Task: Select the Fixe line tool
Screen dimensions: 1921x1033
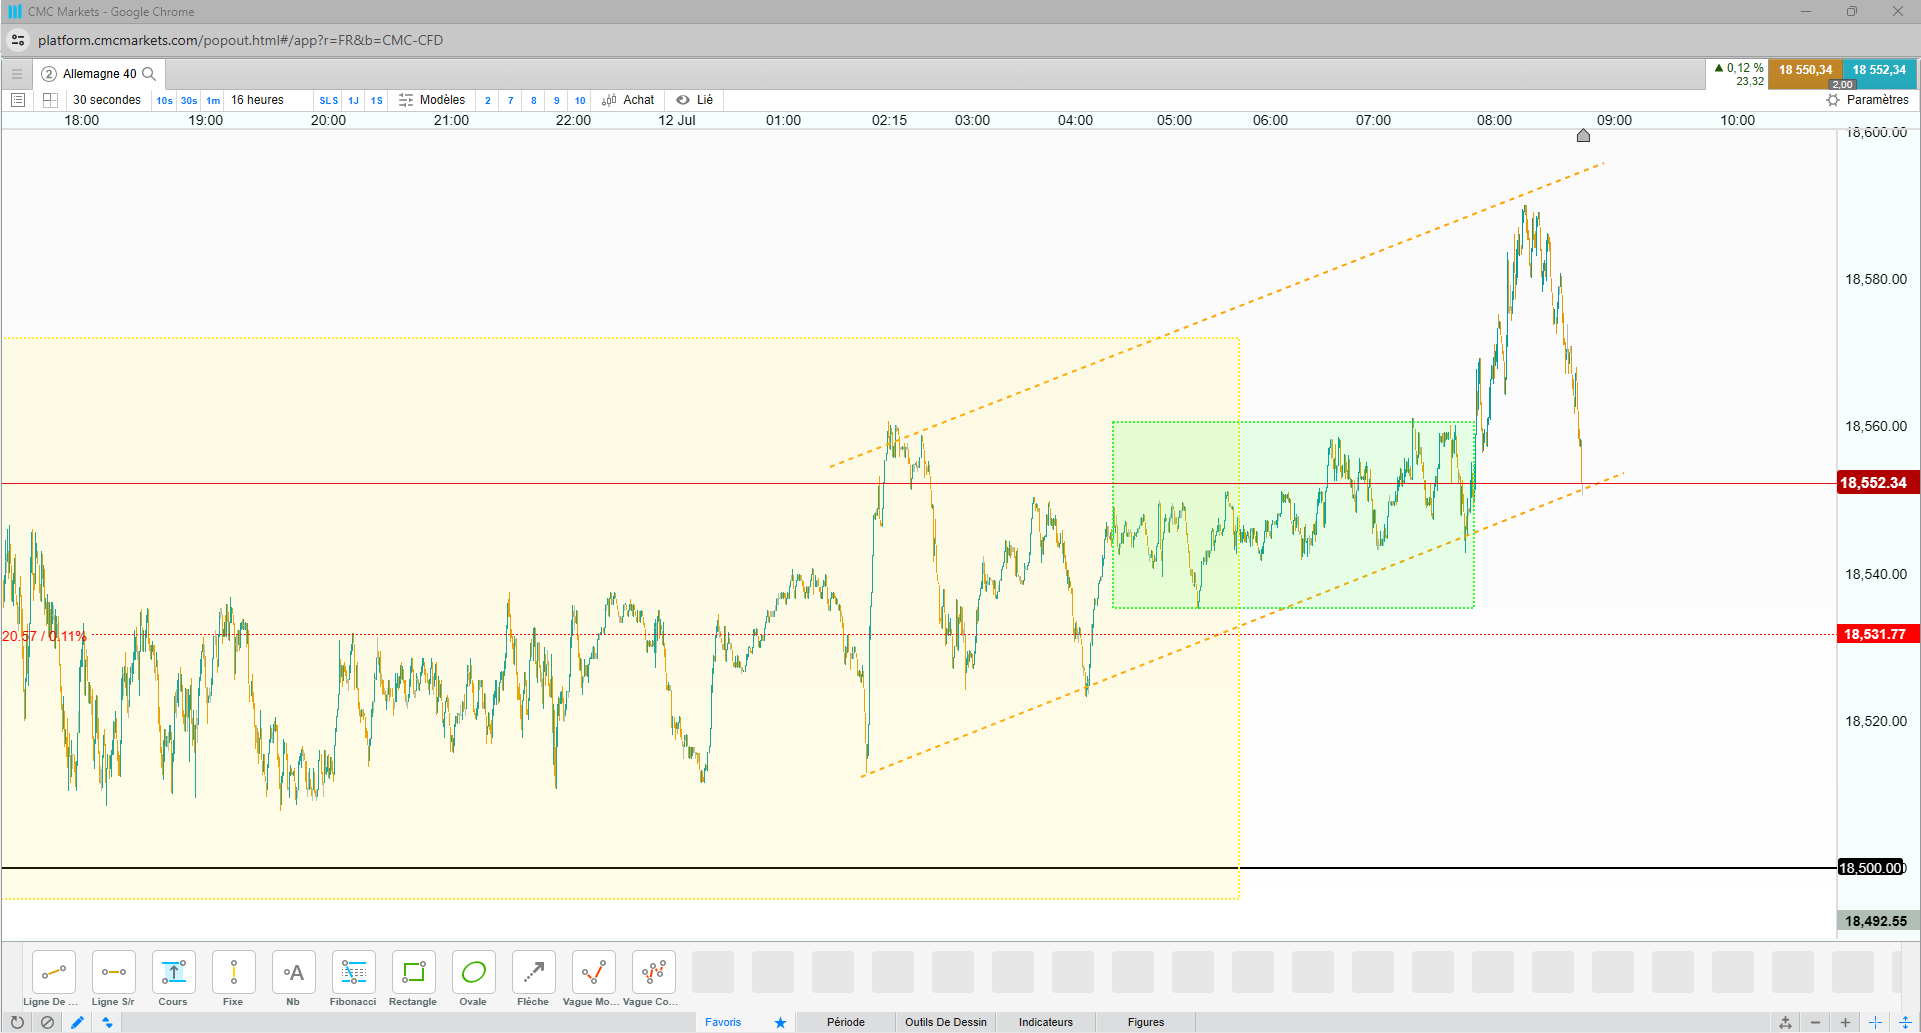Action: pos(233,972)
